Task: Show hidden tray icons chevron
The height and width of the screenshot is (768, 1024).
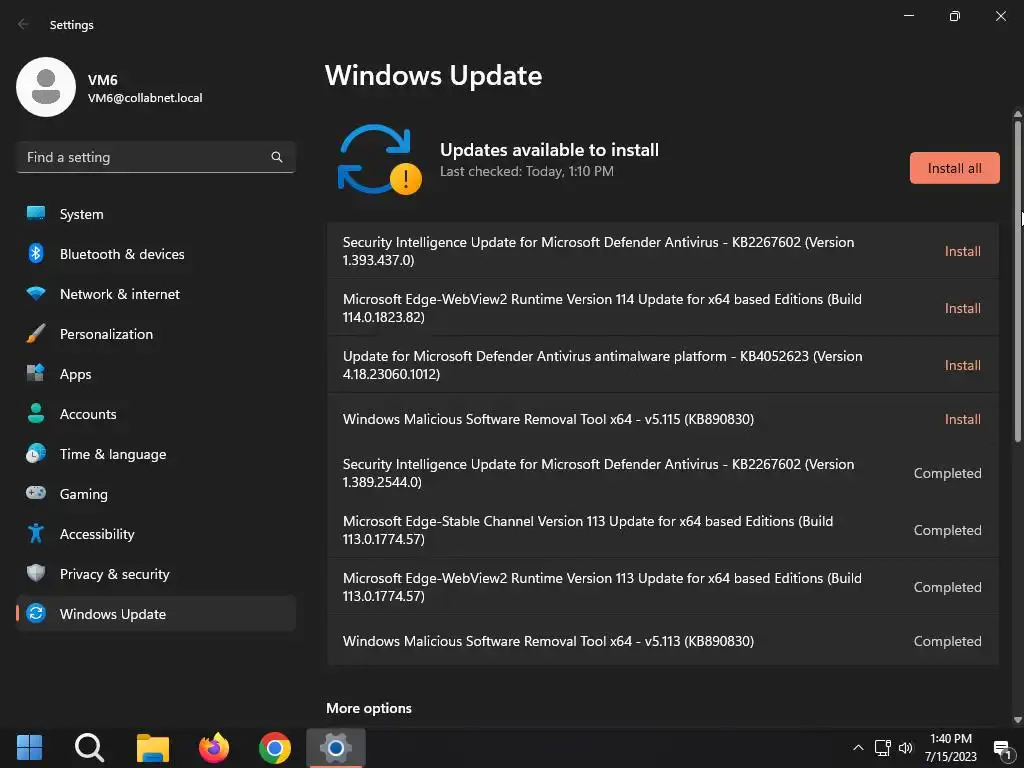Action: (858, 748)
